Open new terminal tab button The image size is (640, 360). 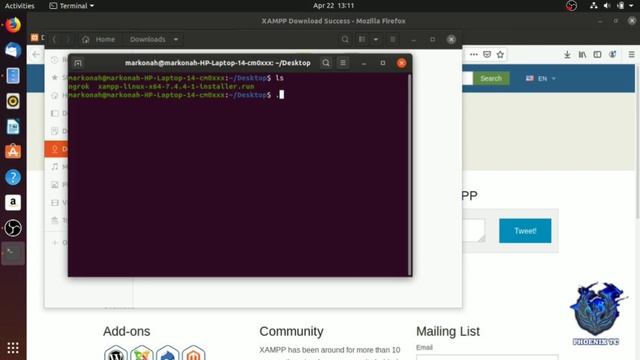click(x=78, y=63)
